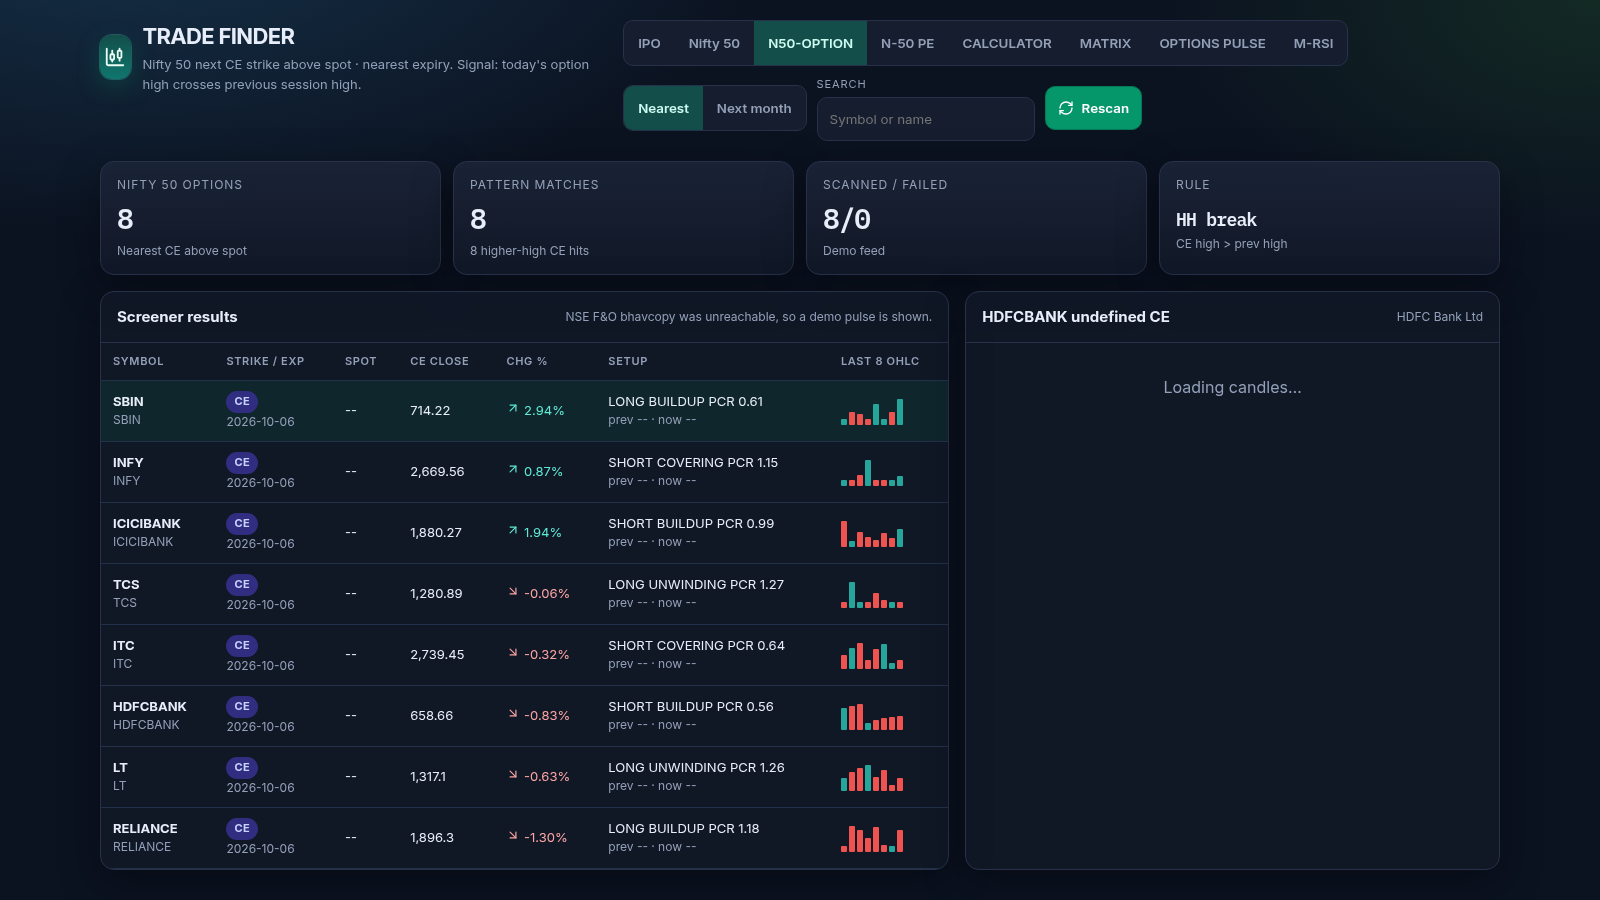
Task: Click the RELIANCE expiry date 2026-10-06
Action: [x=260, y=849]
